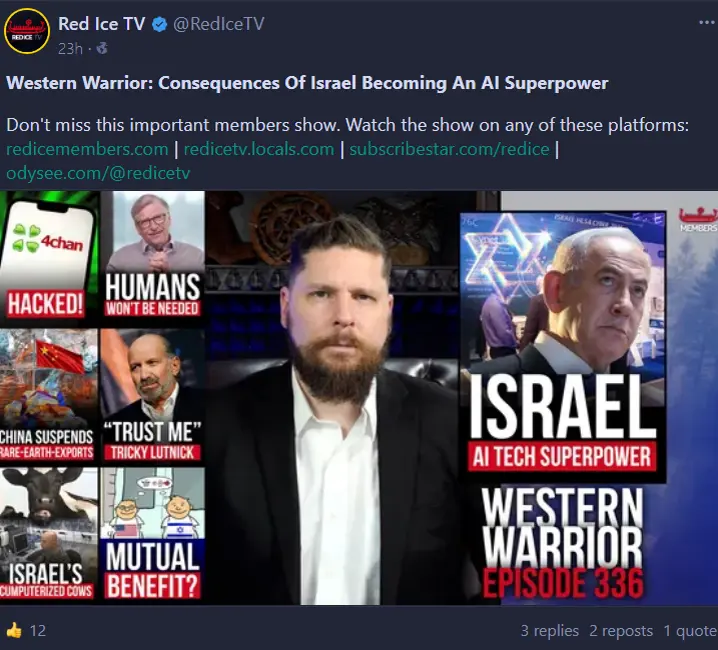View the 3 replies
718x650 pixels.
(x=549, y=631)
